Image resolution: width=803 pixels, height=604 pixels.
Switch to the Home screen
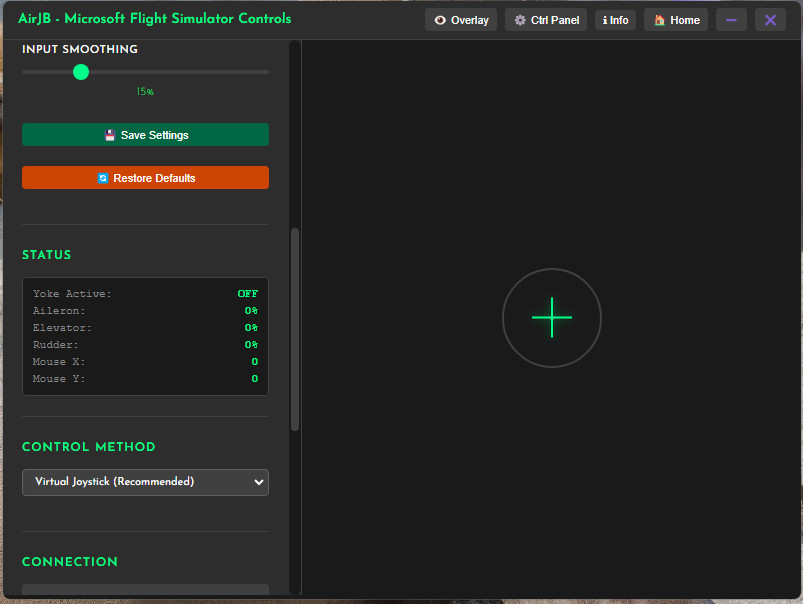675,19
